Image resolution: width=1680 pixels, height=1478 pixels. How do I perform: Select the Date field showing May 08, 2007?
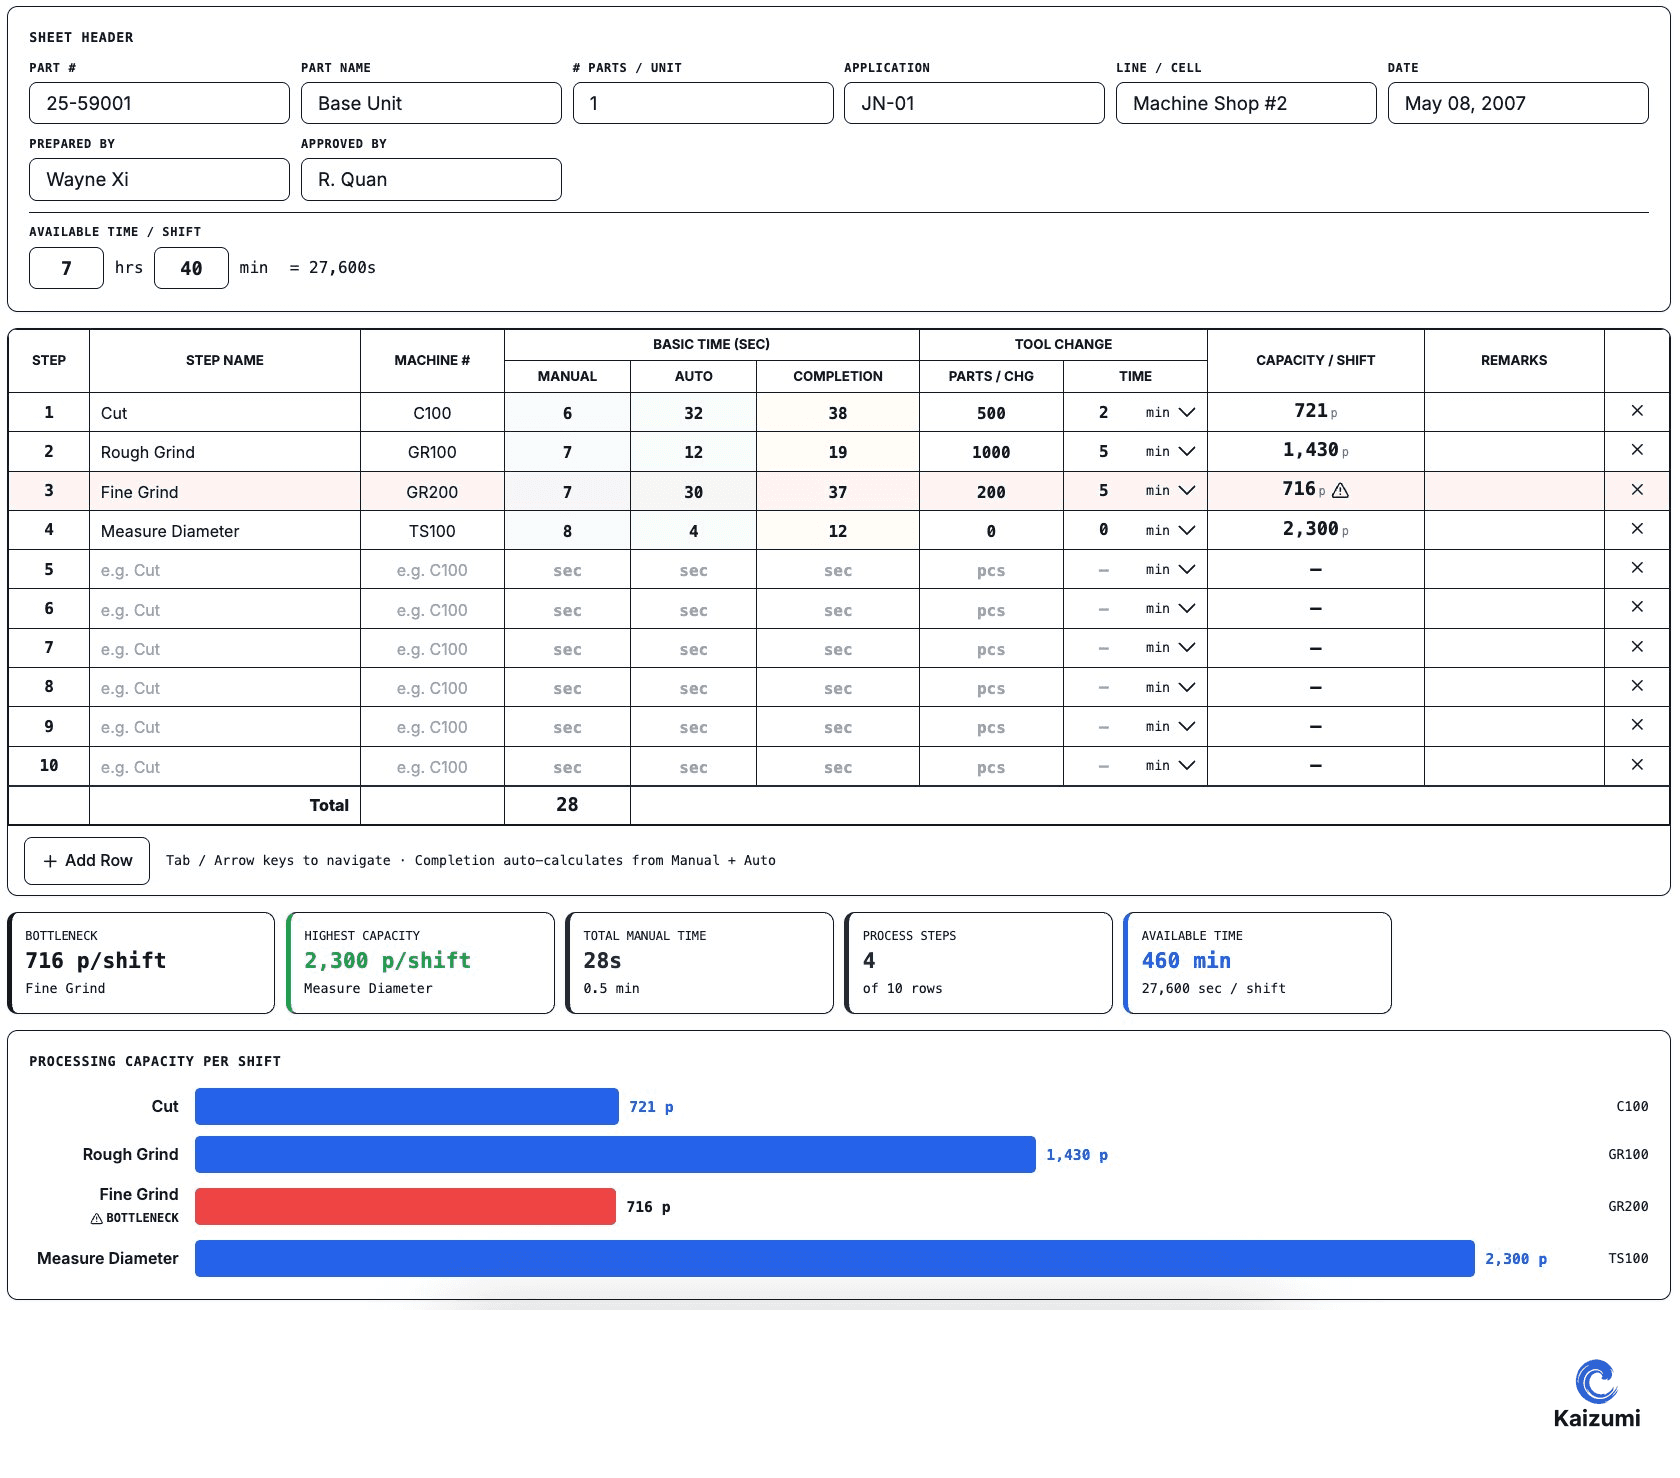pos(1516,103)
